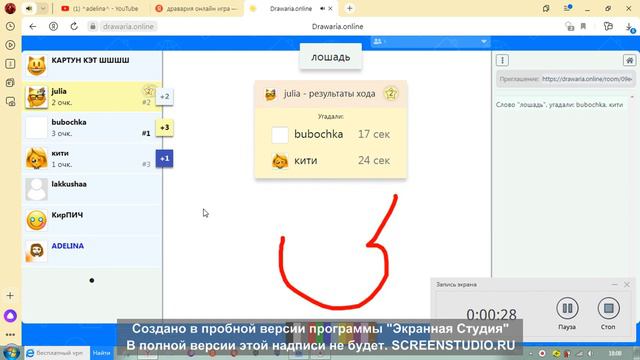Click the ADELINA avatar picture
The image size is (640, 360).
[36, 252]
